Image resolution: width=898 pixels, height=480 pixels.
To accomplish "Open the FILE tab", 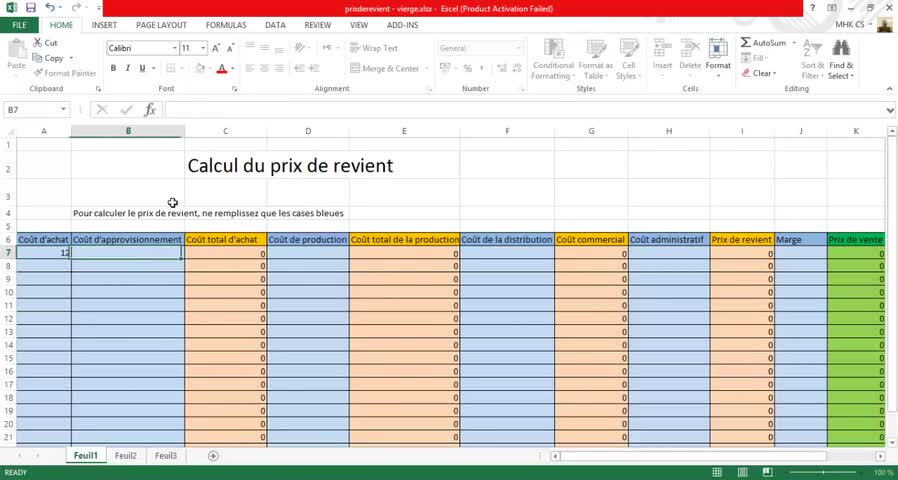I will (19, 25).
